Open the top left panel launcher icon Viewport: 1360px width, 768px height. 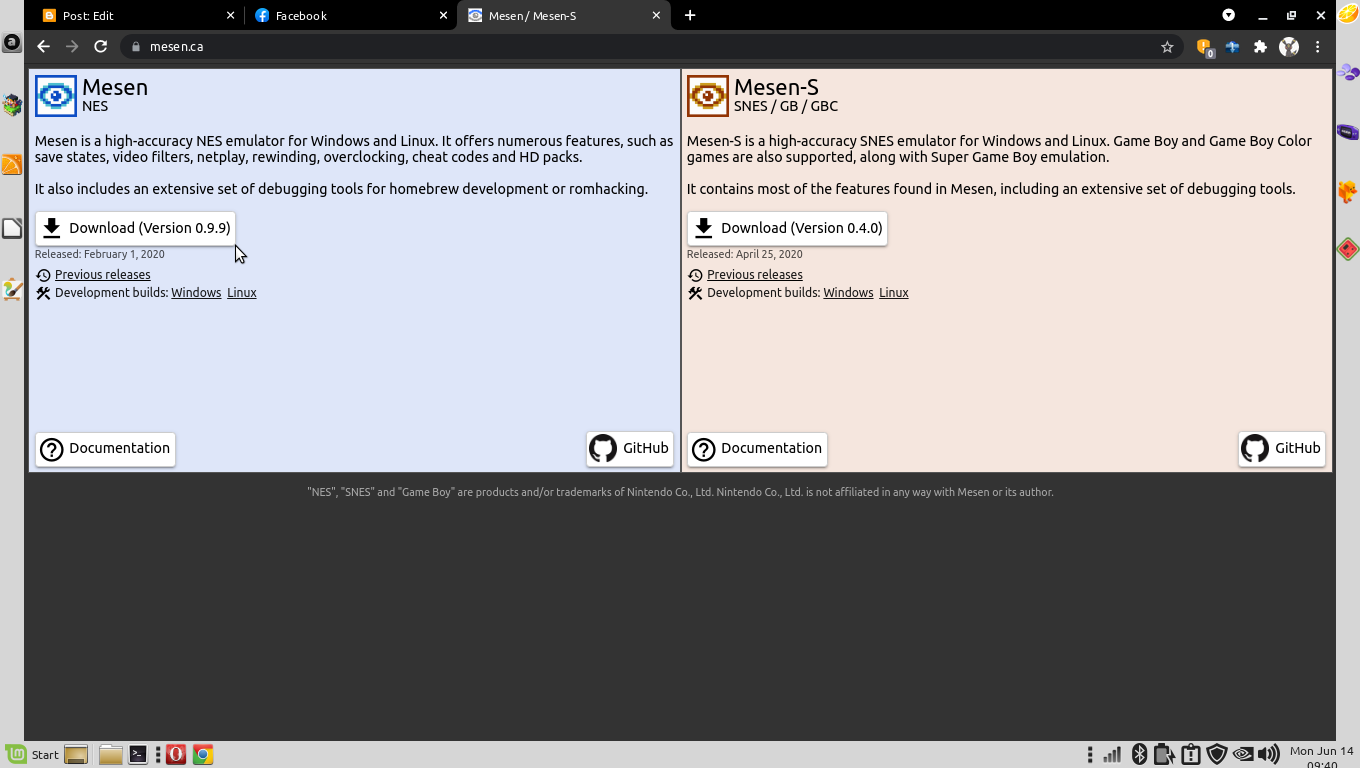pos(11,43)
